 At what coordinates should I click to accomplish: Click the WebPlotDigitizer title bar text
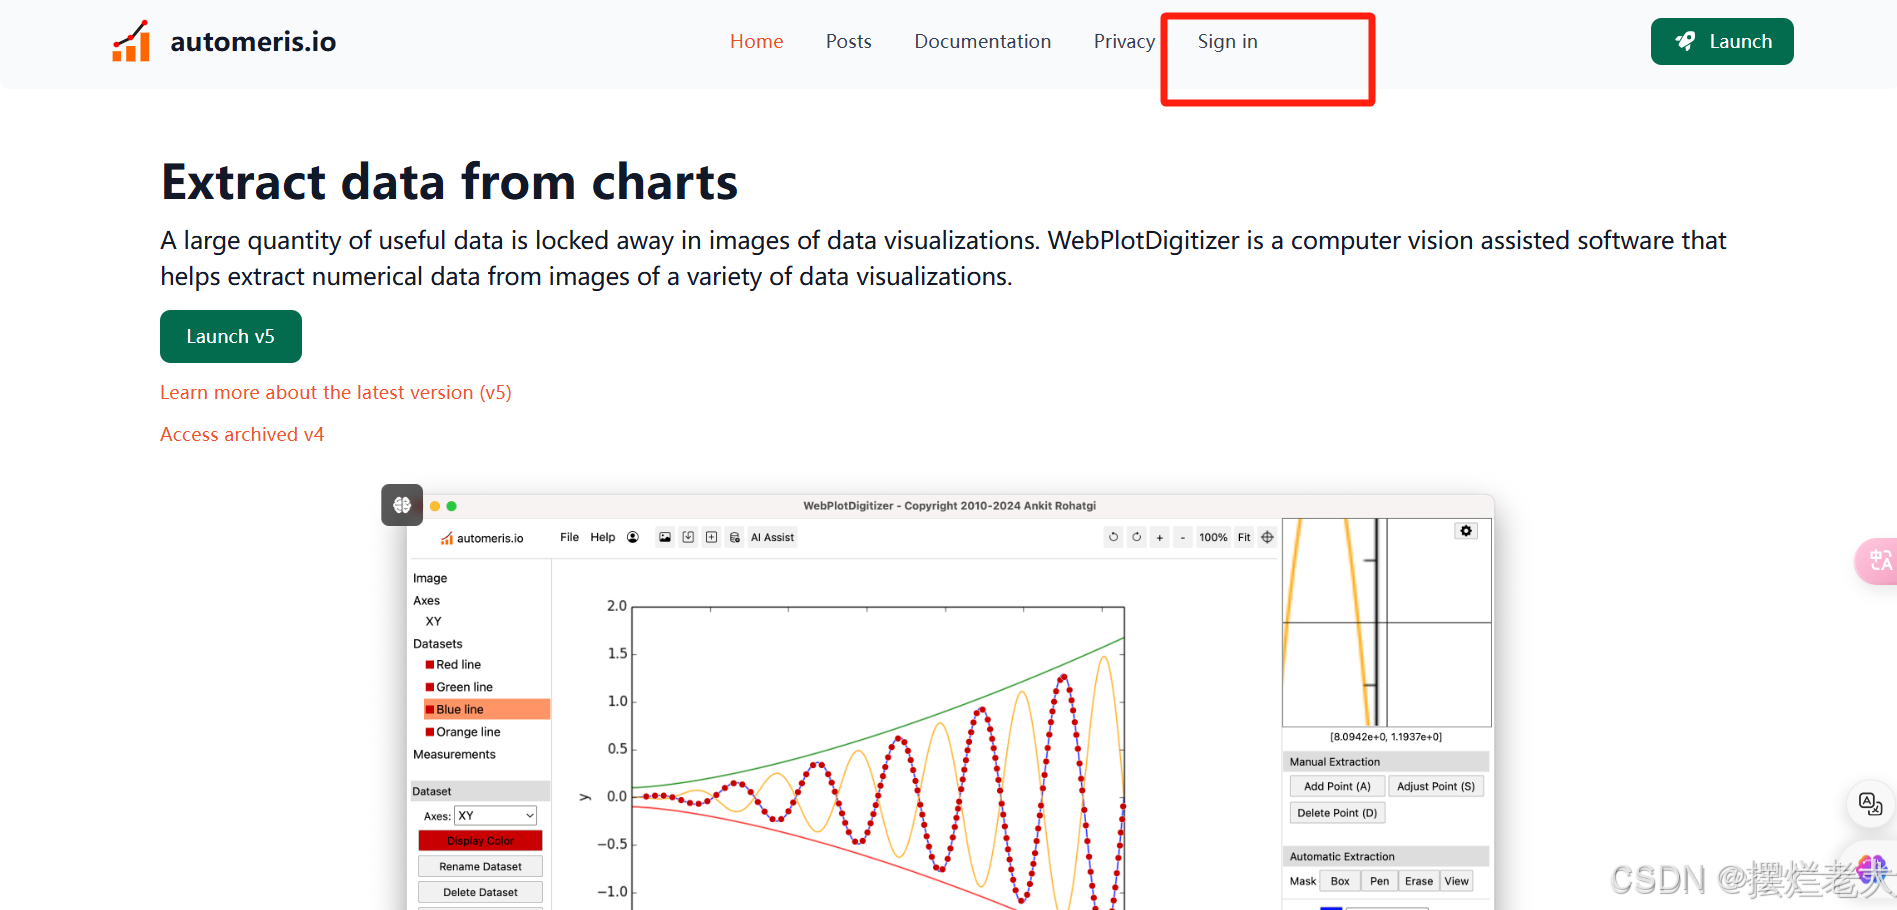click(x=950, y=506)
